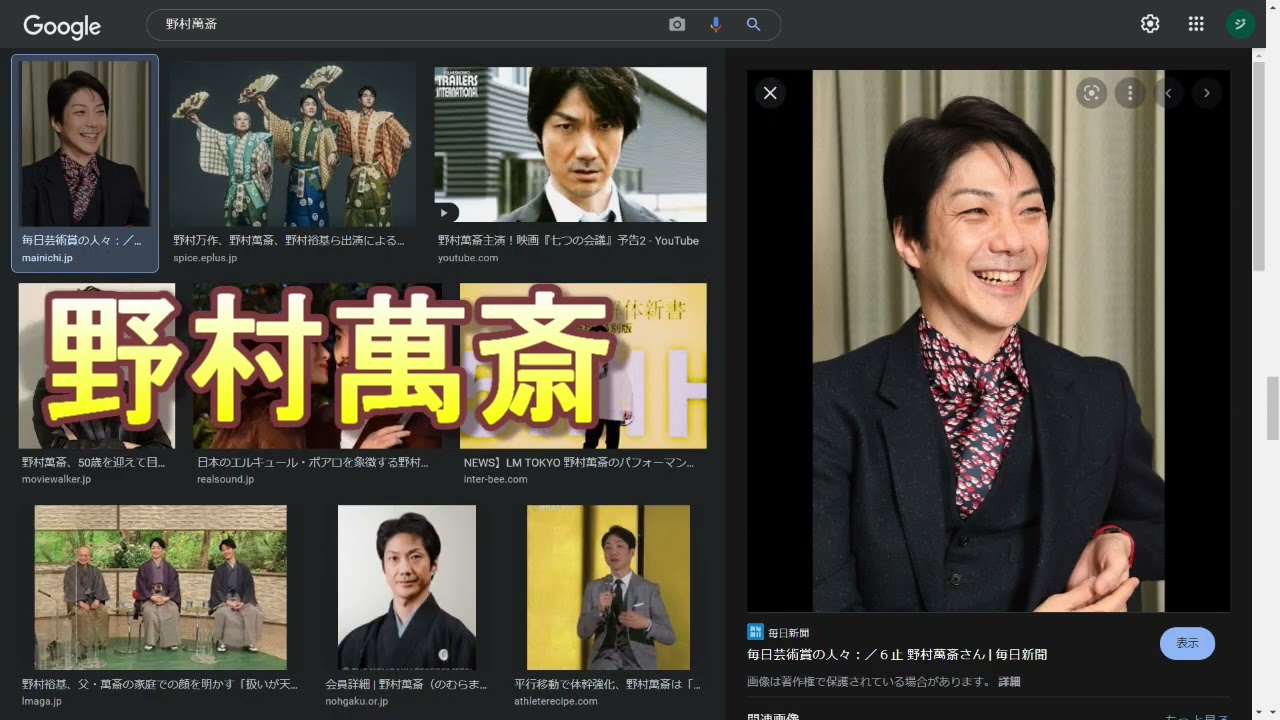Go to previous image in preview
This screenshot has height=720, width=1280.
(x=1168, y=93)
